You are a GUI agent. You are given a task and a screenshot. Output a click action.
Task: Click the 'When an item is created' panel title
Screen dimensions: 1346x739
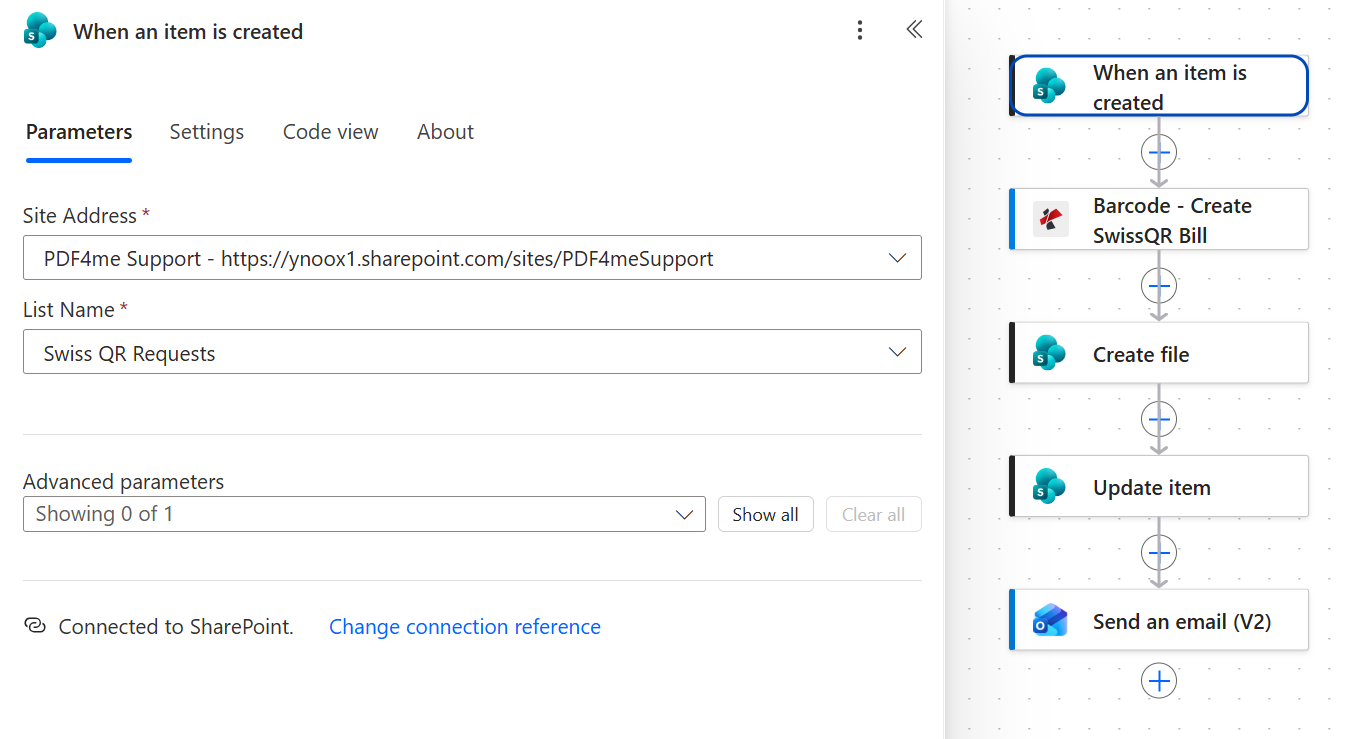[188, 31]
